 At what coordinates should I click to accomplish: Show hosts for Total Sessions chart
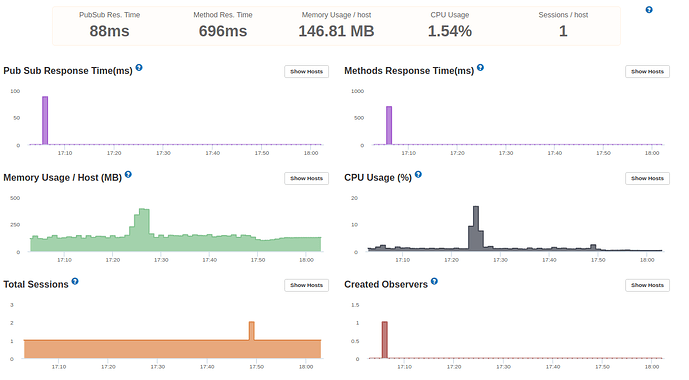[x=306, y=285]
